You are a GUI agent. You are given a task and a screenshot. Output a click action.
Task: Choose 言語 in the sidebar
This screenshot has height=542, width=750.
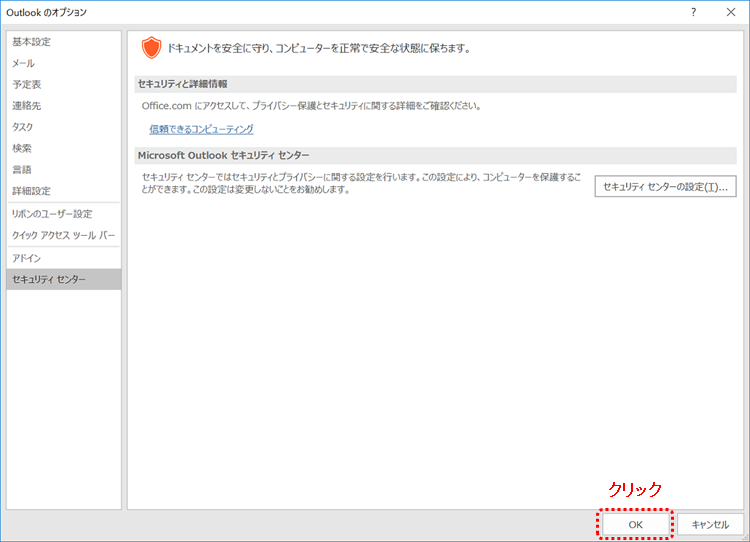pos(64,169)
